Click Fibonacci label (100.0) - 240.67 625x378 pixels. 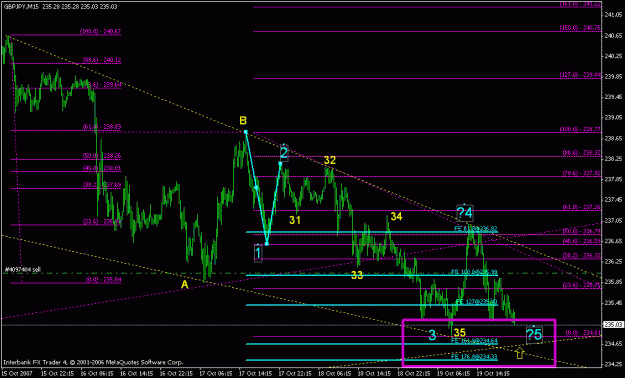click(101, 31)
